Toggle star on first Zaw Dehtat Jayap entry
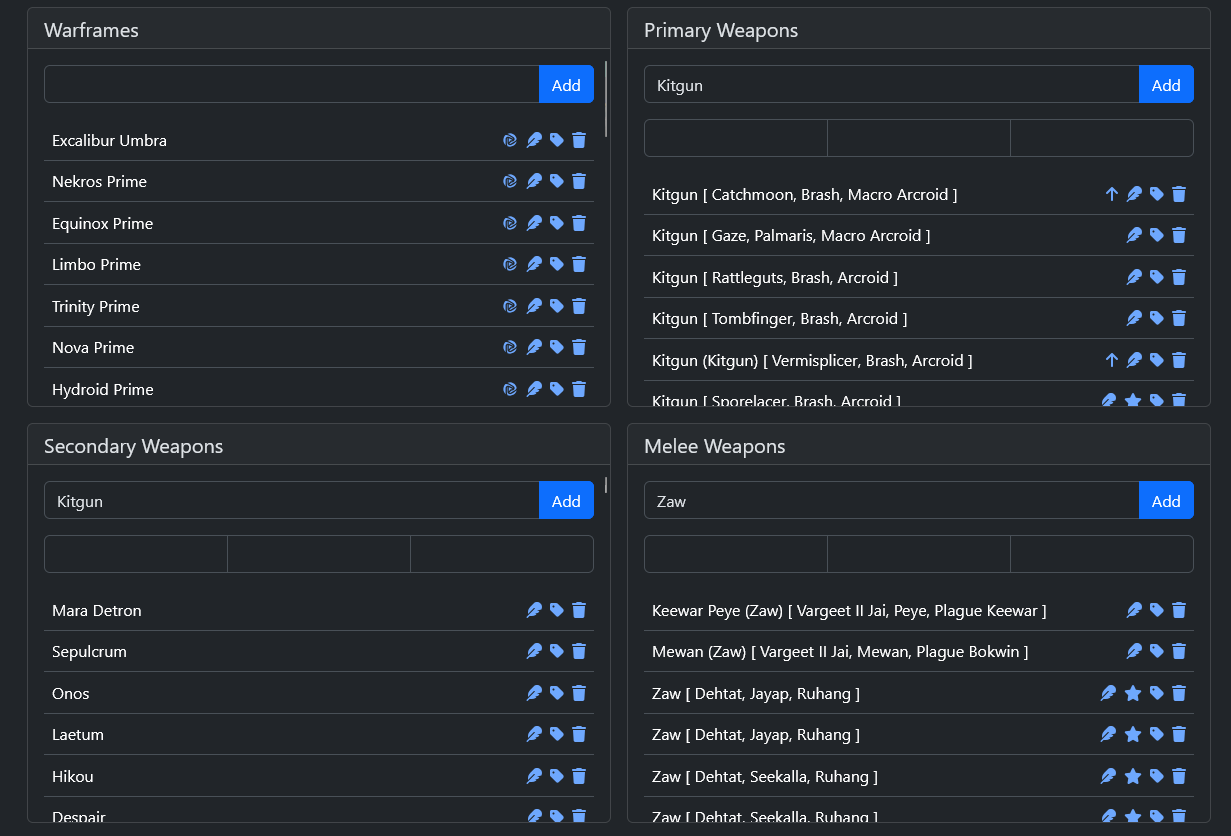Screen dimensions: 1231x836 [1133, 694]
